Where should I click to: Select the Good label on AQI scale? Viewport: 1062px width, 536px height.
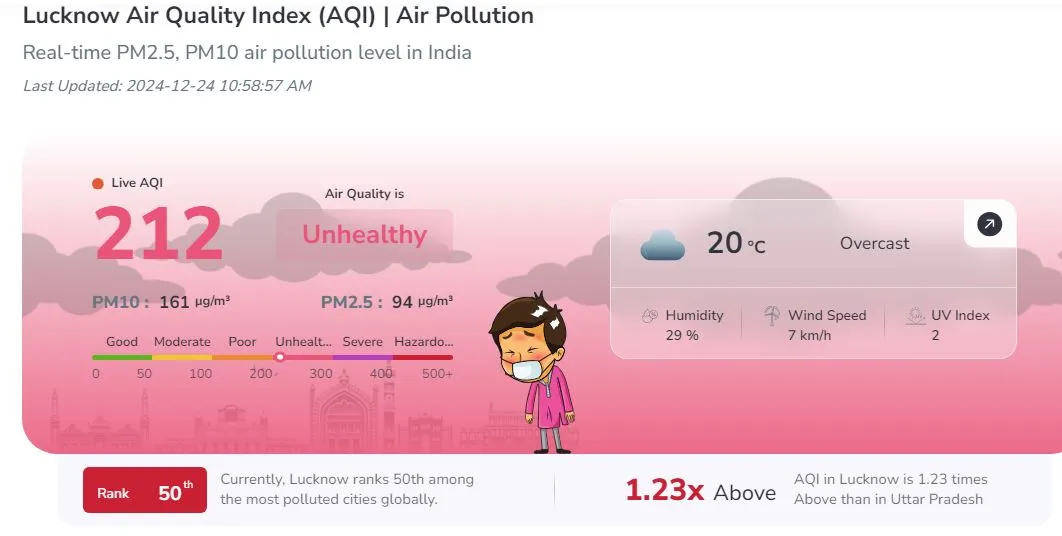(122, 342)
